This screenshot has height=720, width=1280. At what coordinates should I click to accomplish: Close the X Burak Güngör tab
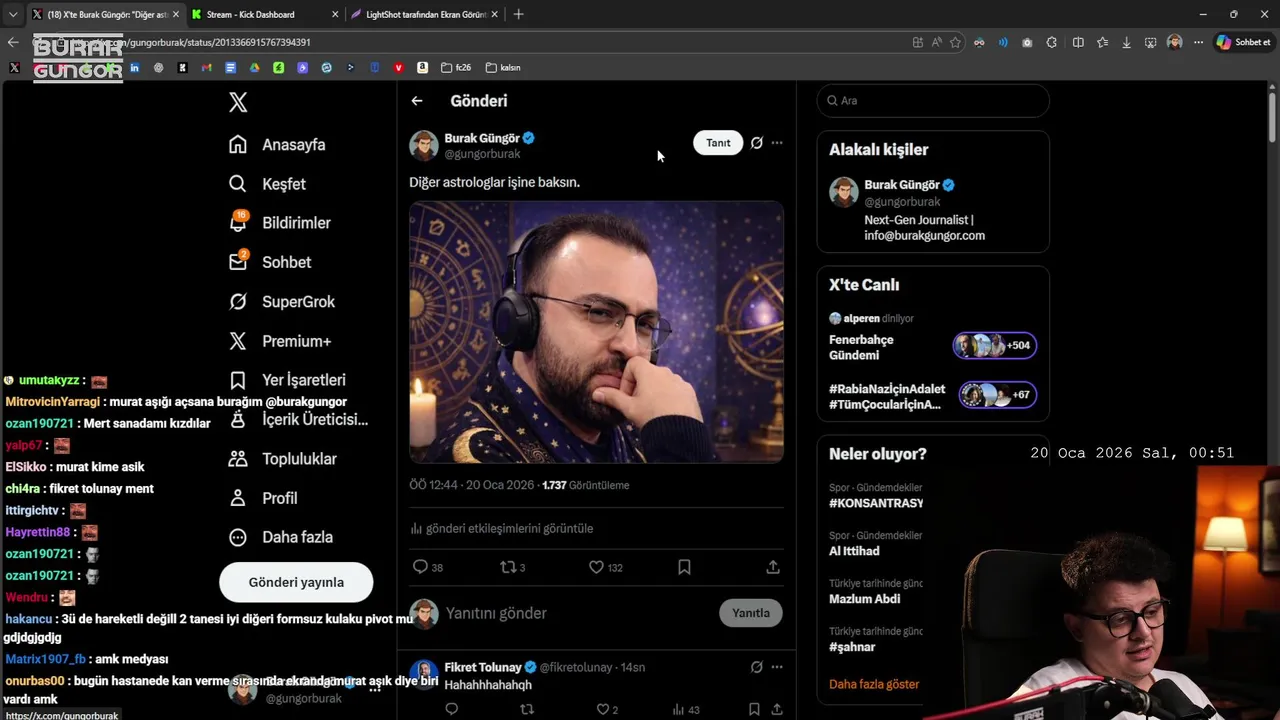pyautogui.click(x=175, y=15)
